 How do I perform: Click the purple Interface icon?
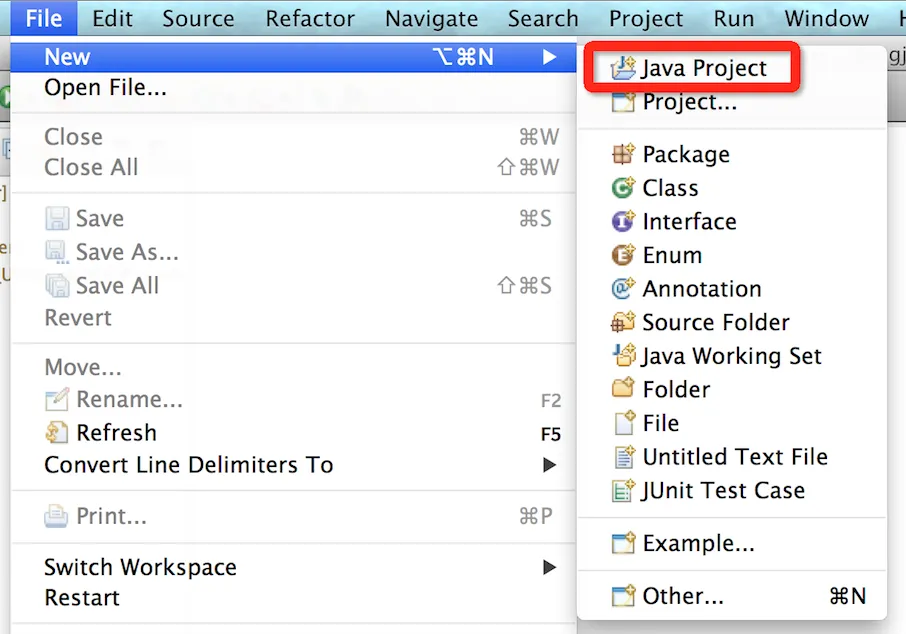(x=624, y=222)
